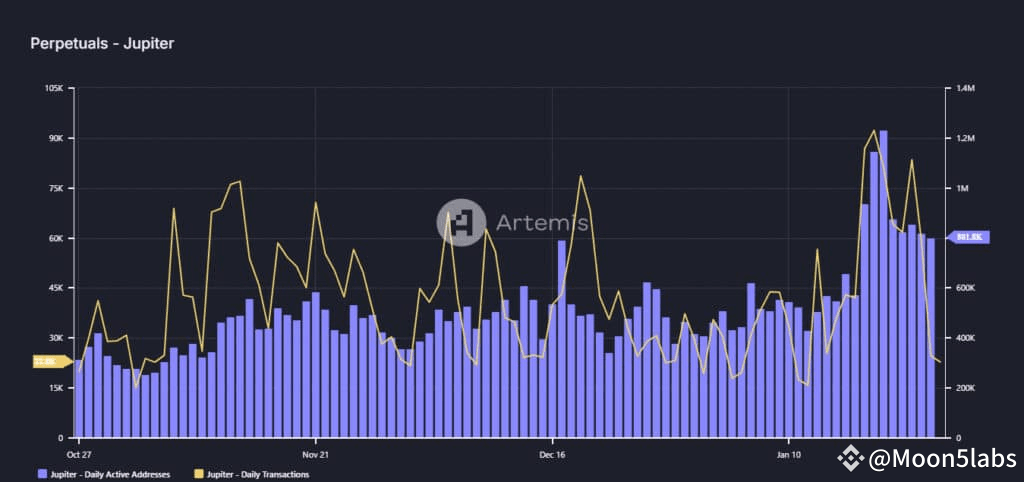Click the purple value tag on the right axis

tap(968, 238)
